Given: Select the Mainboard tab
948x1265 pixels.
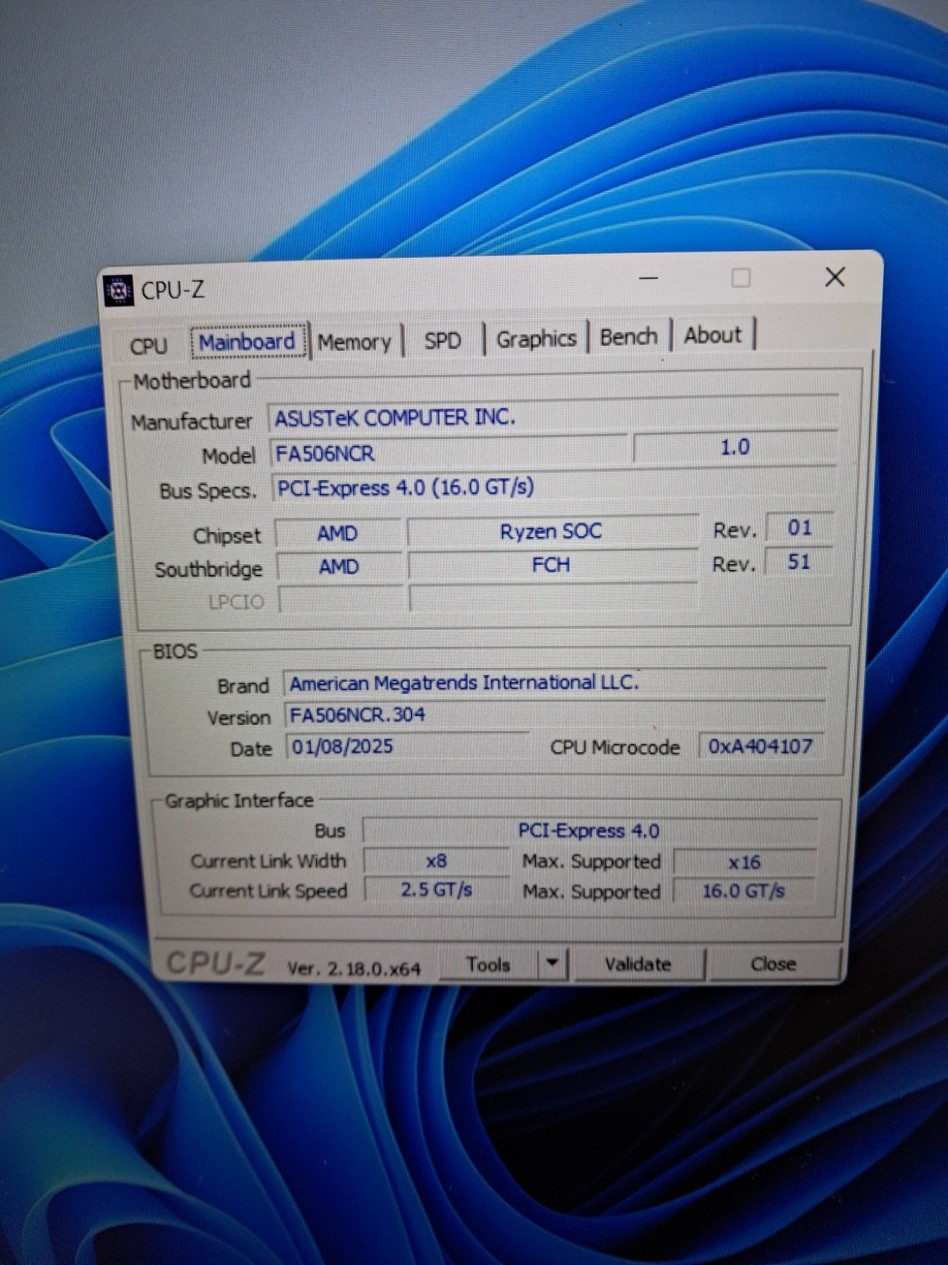Looking at the screenshot, I should click(247, 342).
